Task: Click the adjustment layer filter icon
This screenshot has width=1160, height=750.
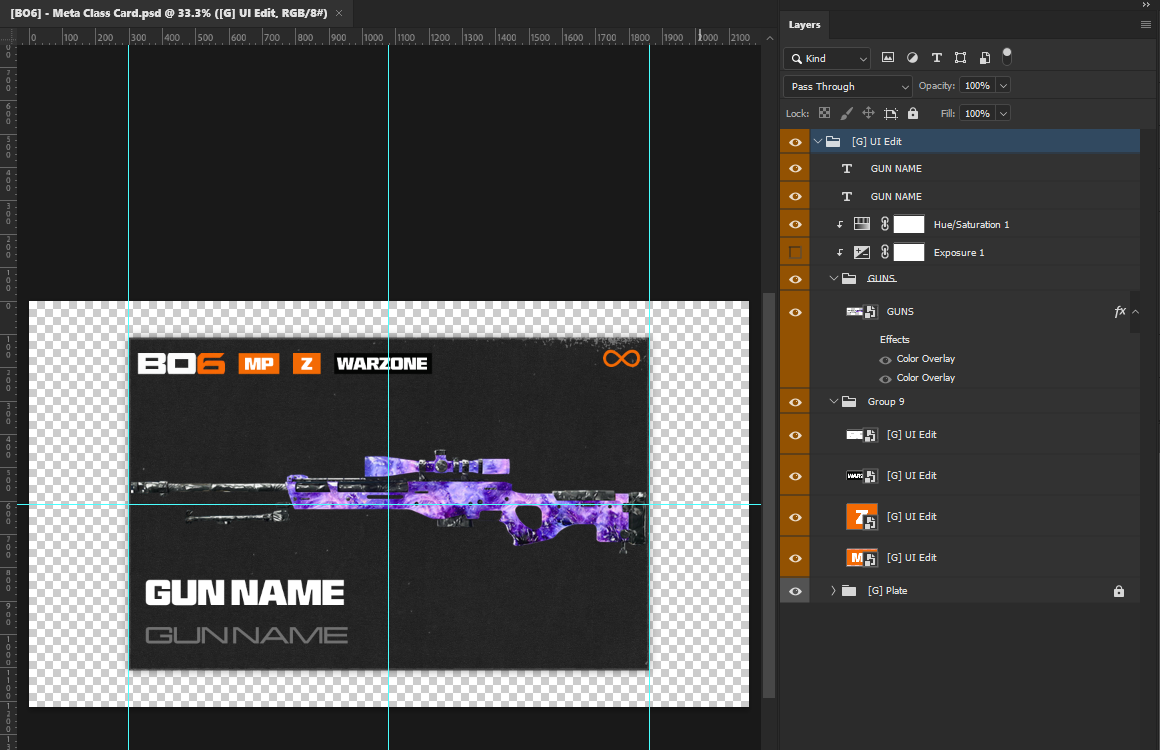Action: click(x=912, y=58)
